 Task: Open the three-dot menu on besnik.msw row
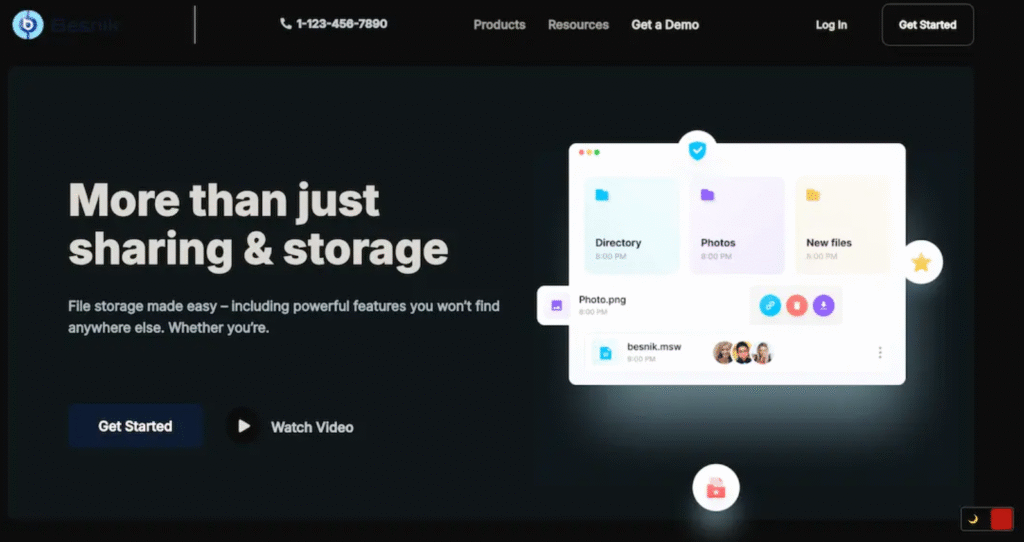880,353
